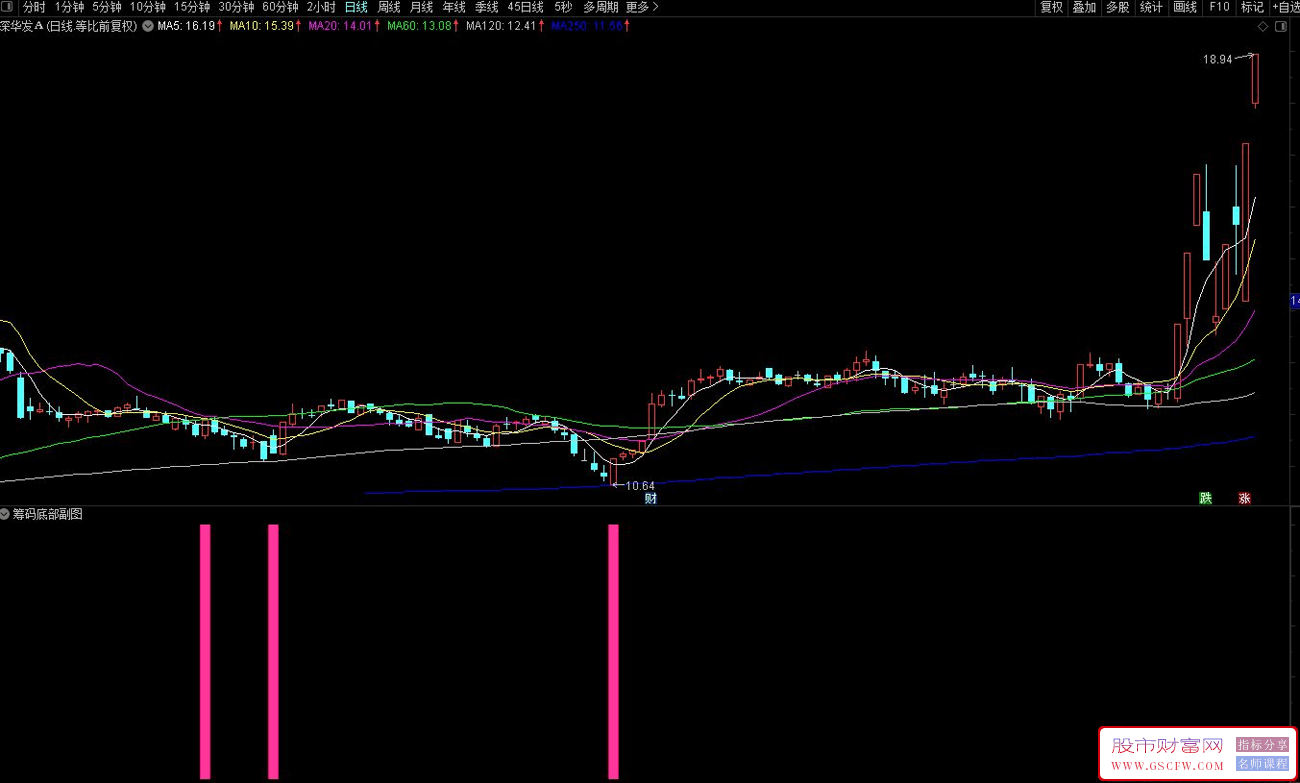The height and width of the screenshot is (783, 1300).
Task: Select the 60分钟 period tab
Action: [x=280, y=7]
